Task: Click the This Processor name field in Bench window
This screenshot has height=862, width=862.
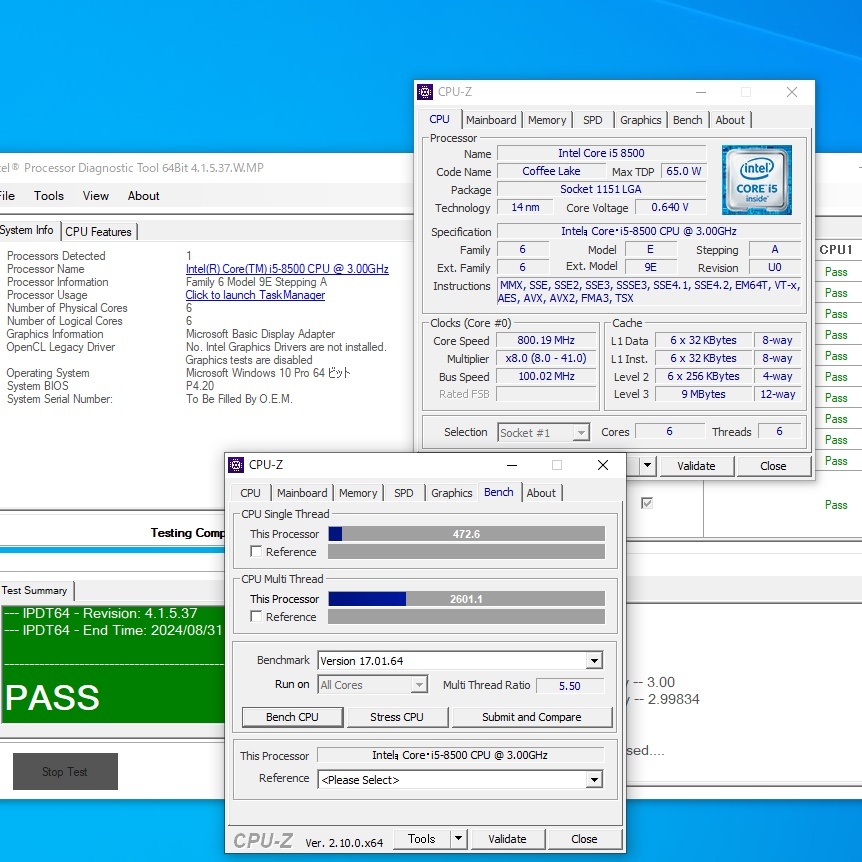Action: 460,755
